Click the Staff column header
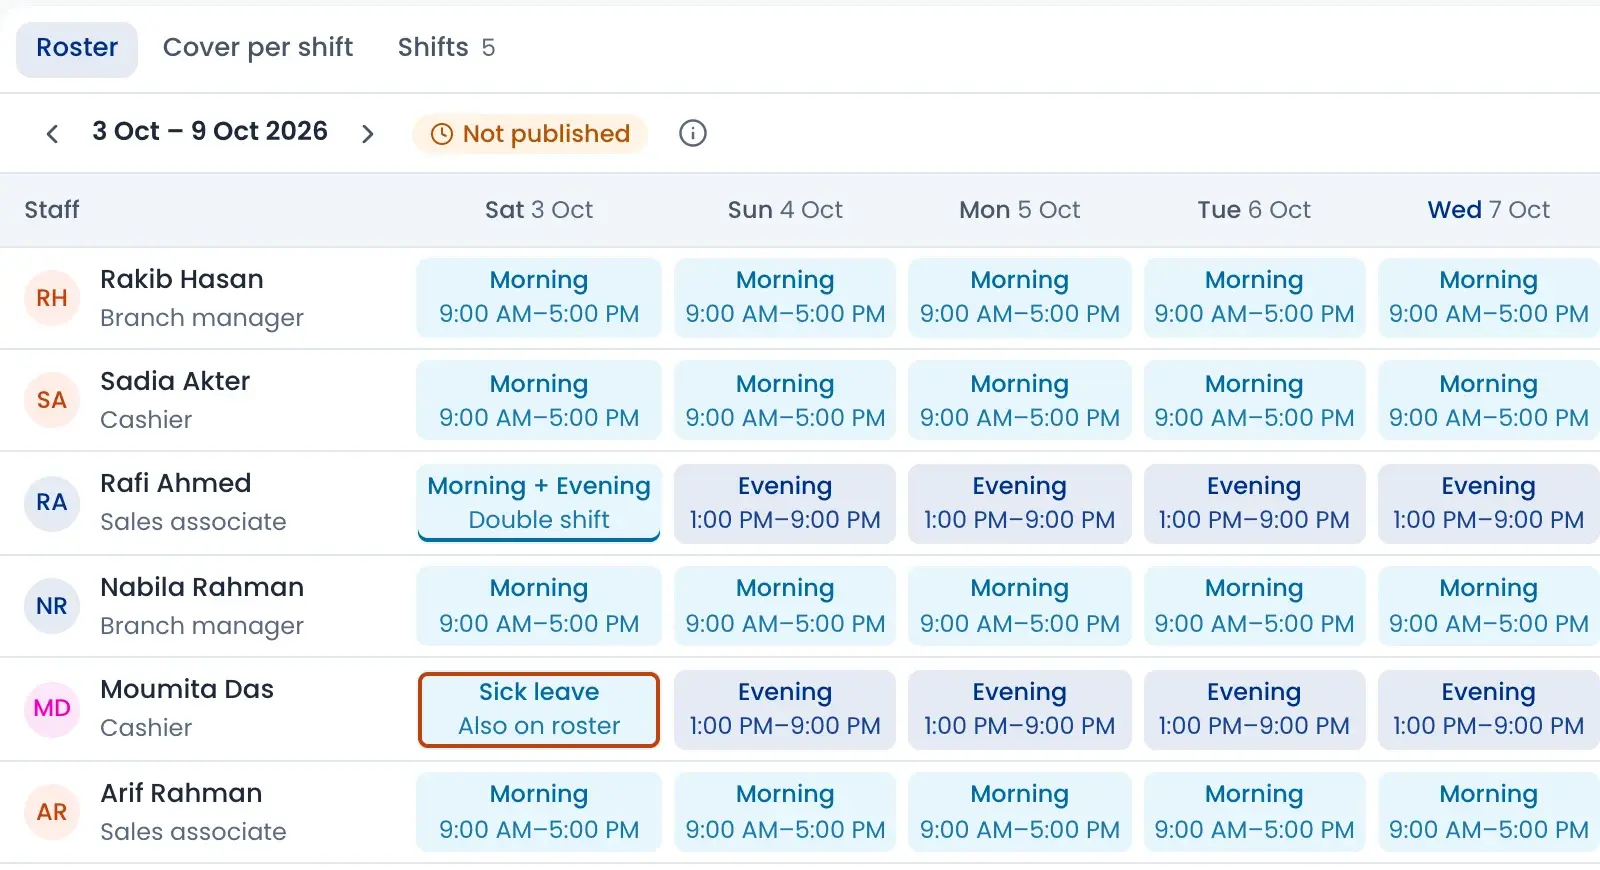Screen dimensions: 1600x870 pos(52,210)
